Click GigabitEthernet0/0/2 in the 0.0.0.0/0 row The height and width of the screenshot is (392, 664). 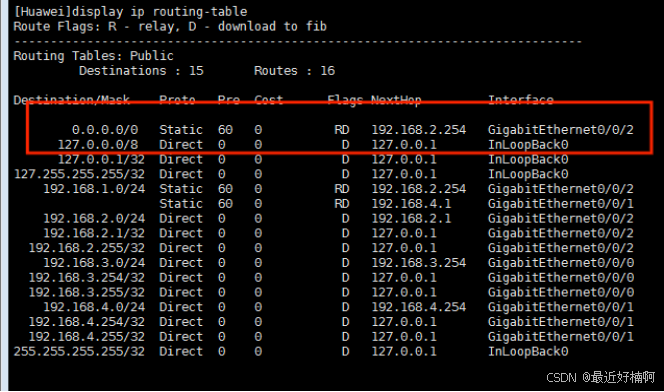coord(561,130)
